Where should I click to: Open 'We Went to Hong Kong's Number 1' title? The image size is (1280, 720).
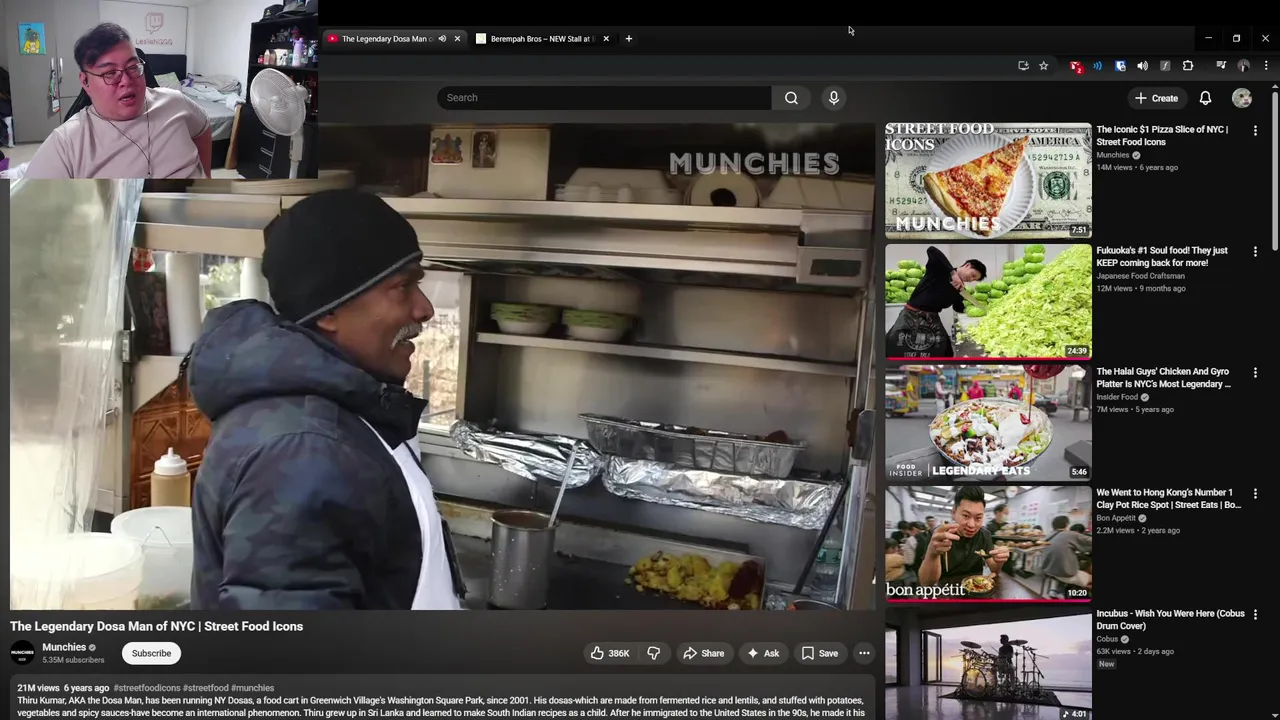(1168, 498)
